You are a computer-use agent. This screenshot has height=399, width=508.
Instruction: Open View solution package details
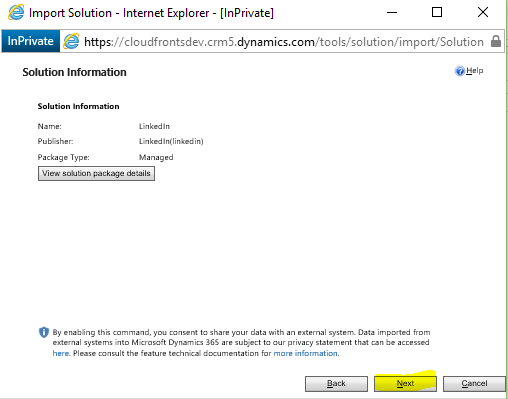click(96, 174)
